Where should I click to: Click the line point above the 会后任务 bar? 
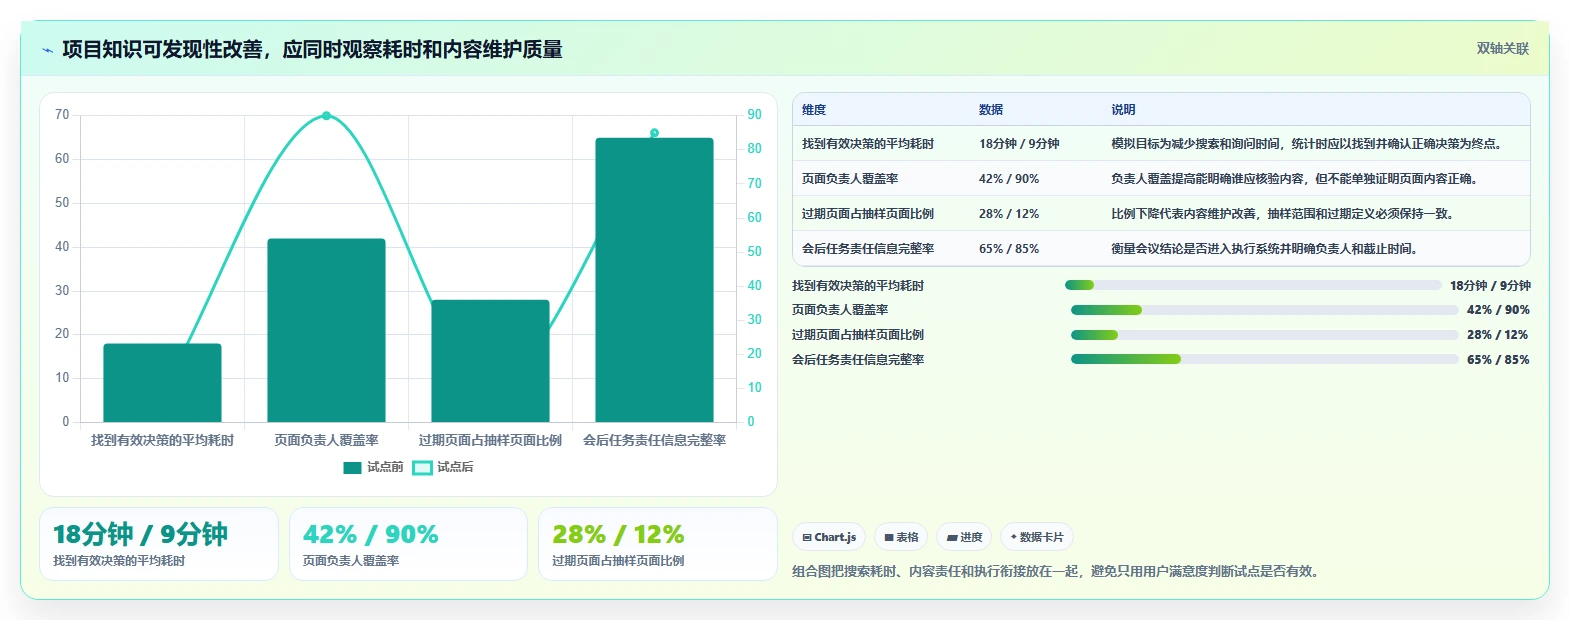click(x=654, y=133)
